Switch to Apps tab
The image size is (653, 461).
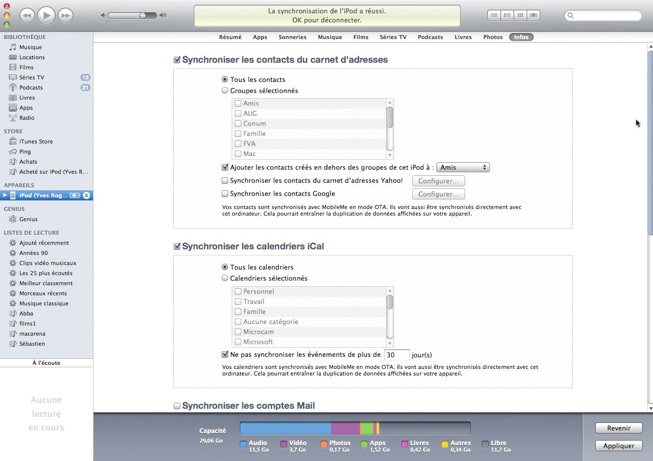coord(260,37)
